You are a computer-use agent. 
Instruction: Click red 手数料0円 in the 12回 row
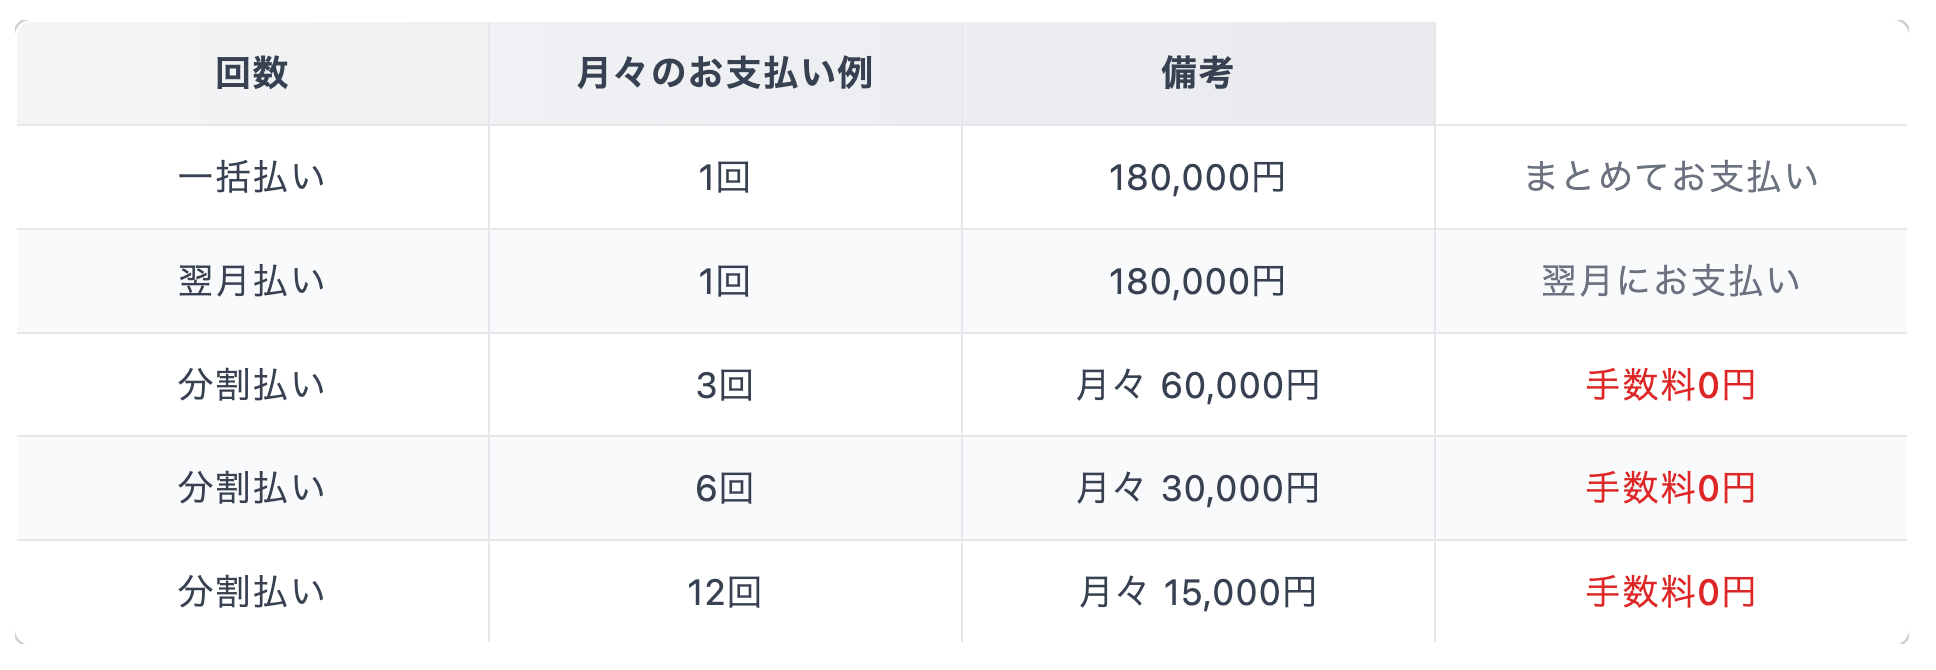click(1670, 592)
